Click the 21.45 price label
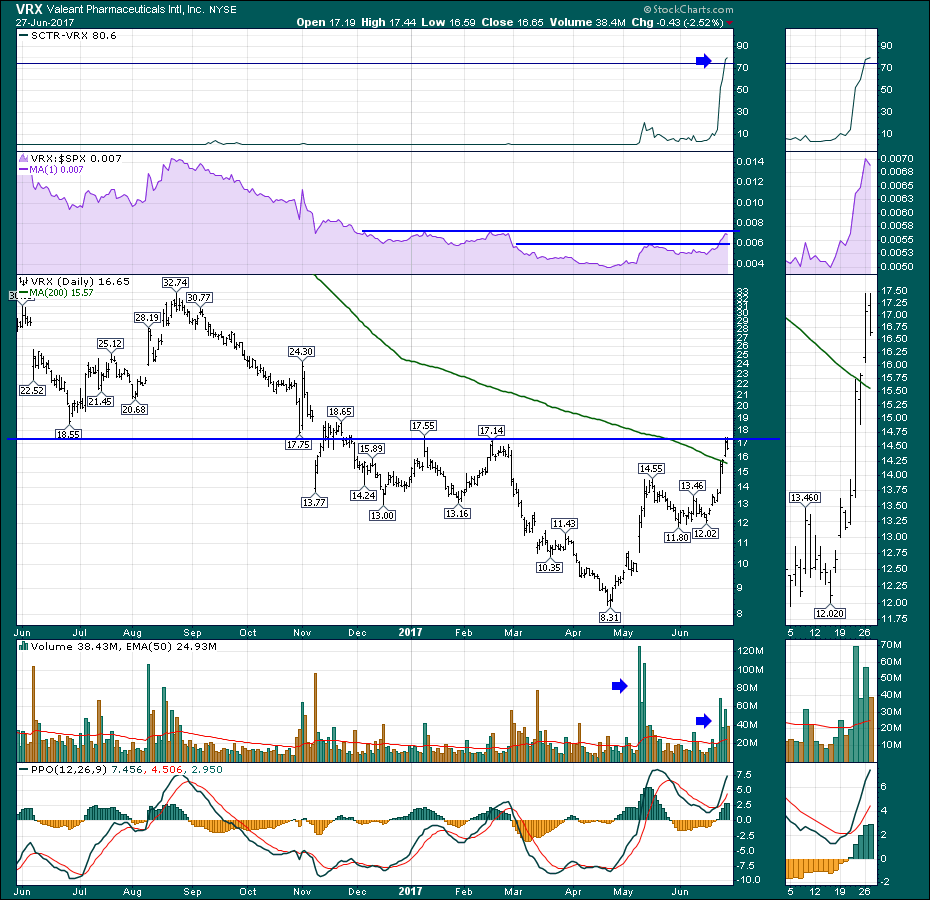 tap(100, 402)
